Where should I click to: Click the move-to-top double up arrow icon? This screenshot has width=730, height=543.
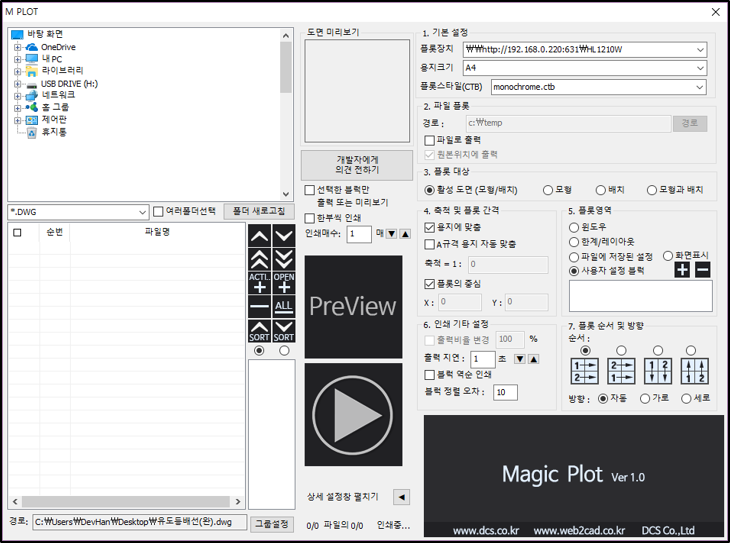point(258,259)
